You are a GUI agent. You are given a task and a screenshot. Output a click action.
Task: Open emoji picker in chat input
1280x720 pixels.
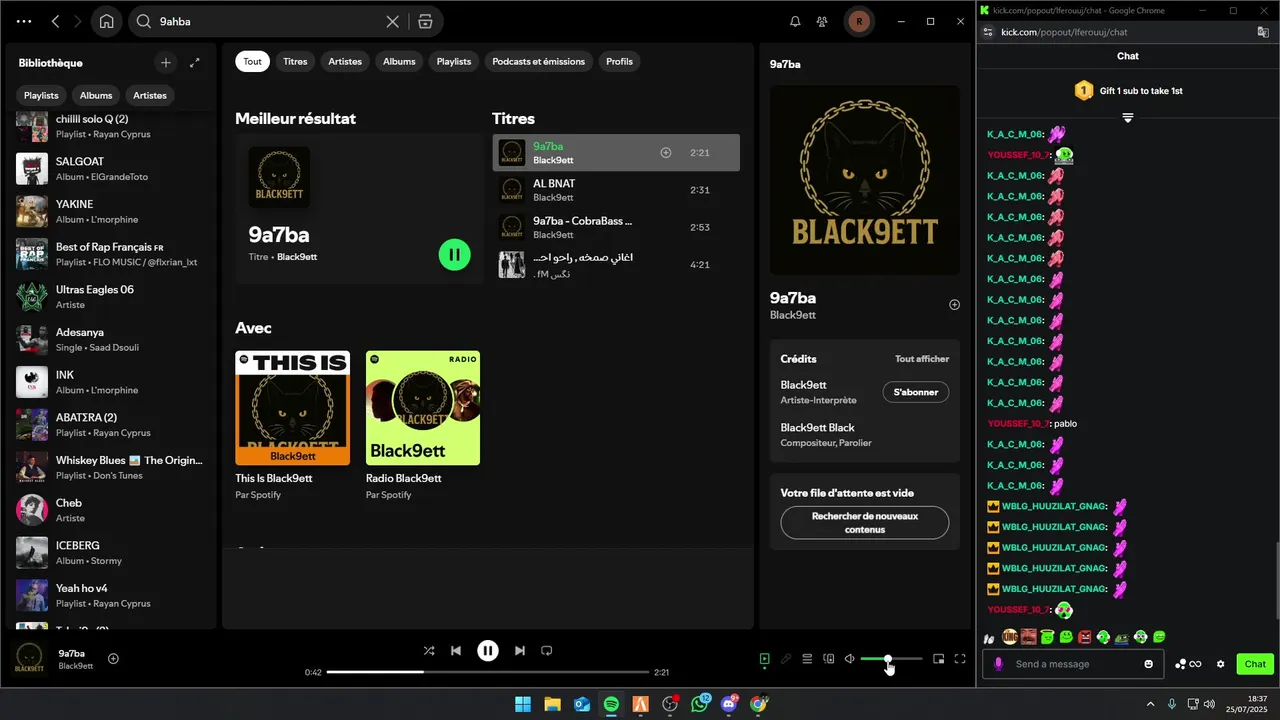click(1149, 664)
